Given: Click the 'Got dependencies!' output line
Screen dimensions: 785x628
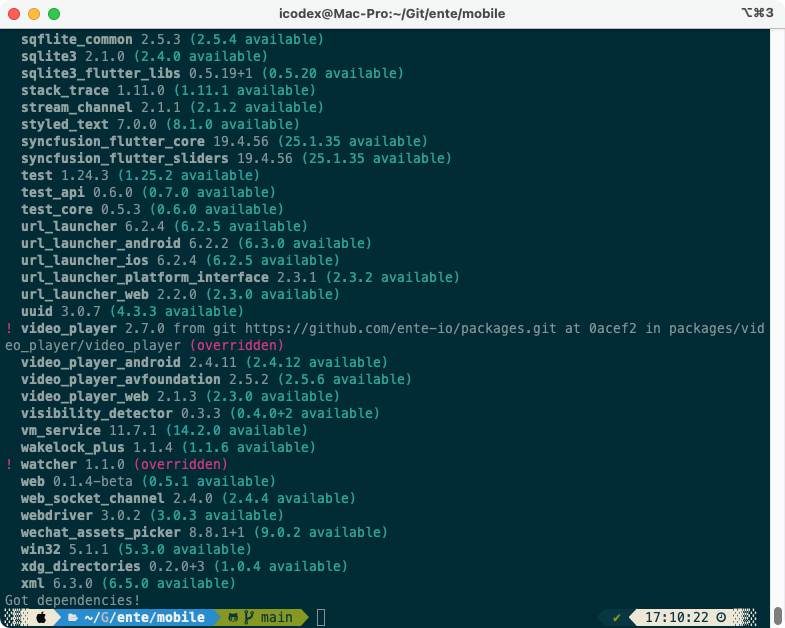Looking at the screenshot, I should click(68, 600).
